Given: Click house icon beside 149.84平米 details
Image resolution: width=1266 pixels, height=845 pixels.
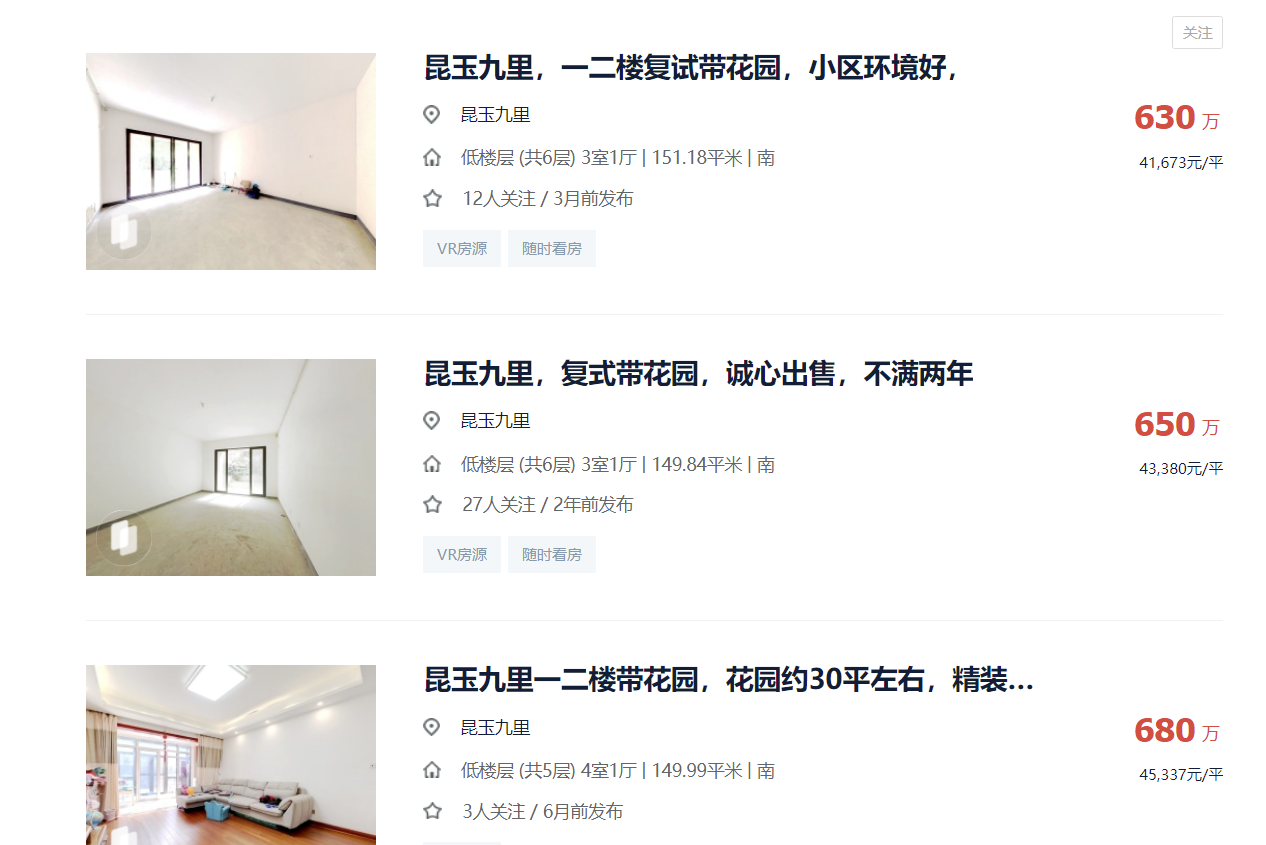Looking at the screenshot, I should coord(432,464).
